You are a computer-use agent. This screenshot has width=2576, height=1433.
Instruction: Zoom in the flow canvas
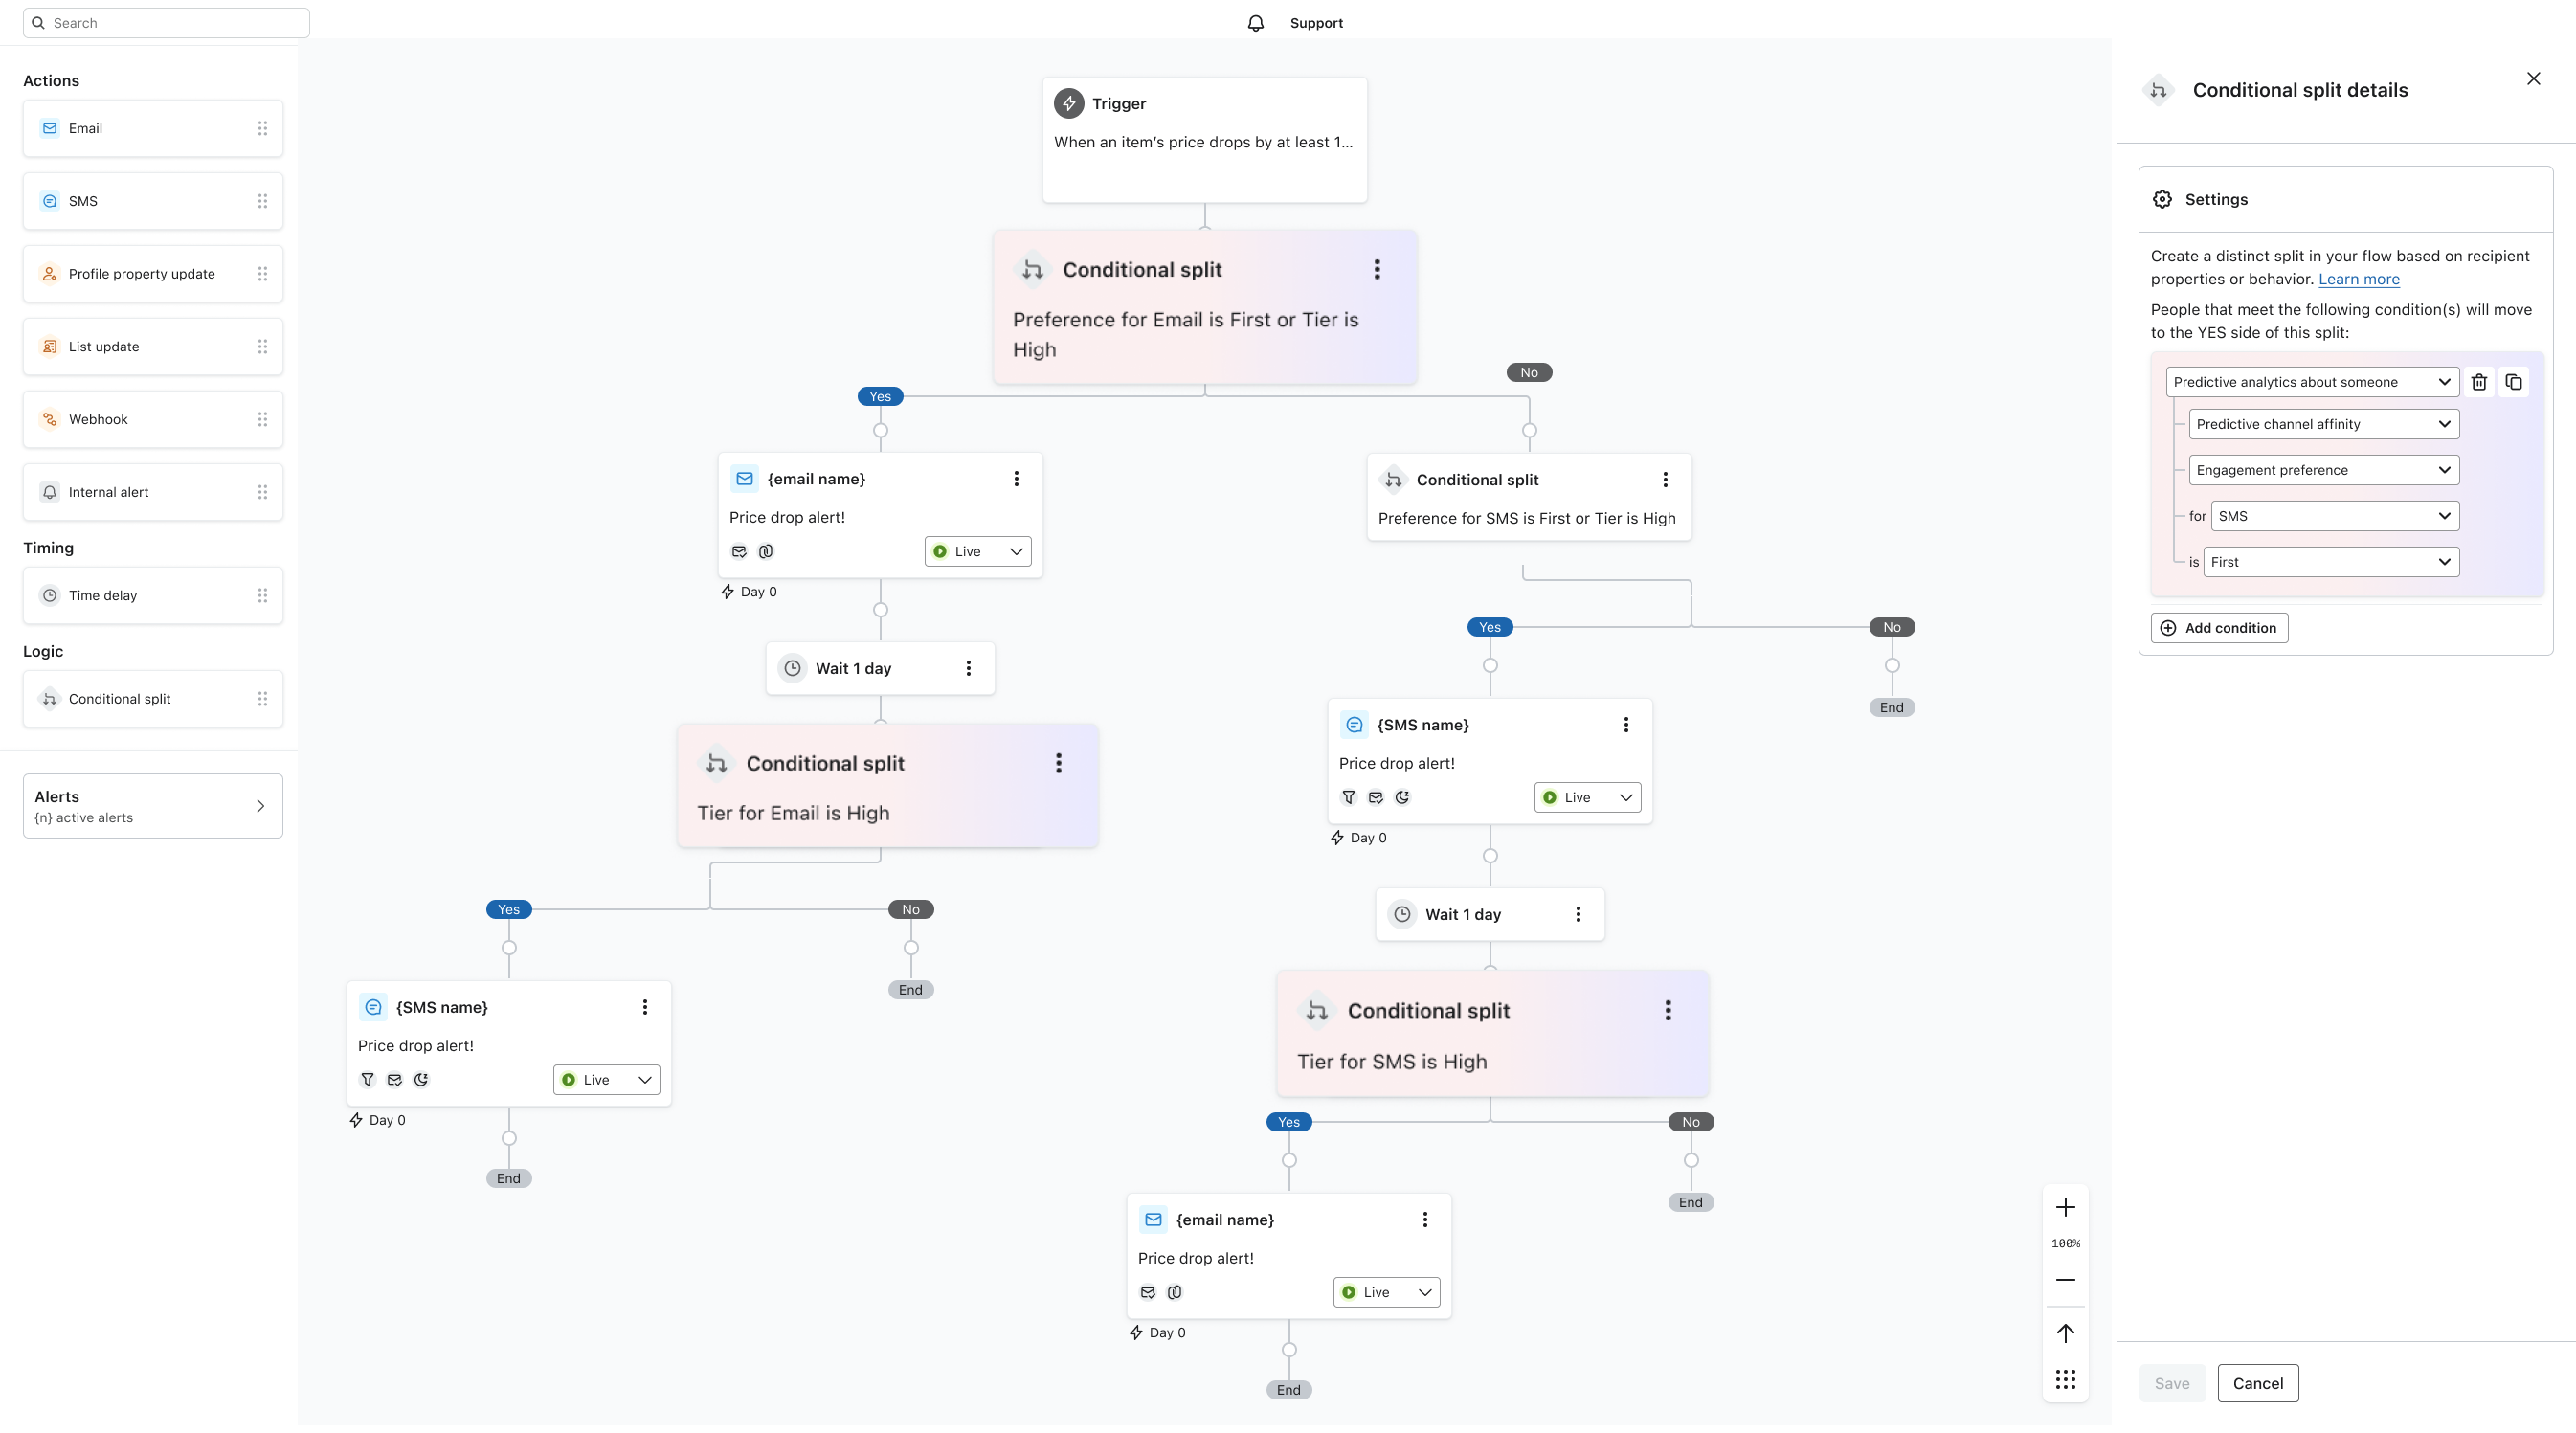click(x=2065, y=1208)
